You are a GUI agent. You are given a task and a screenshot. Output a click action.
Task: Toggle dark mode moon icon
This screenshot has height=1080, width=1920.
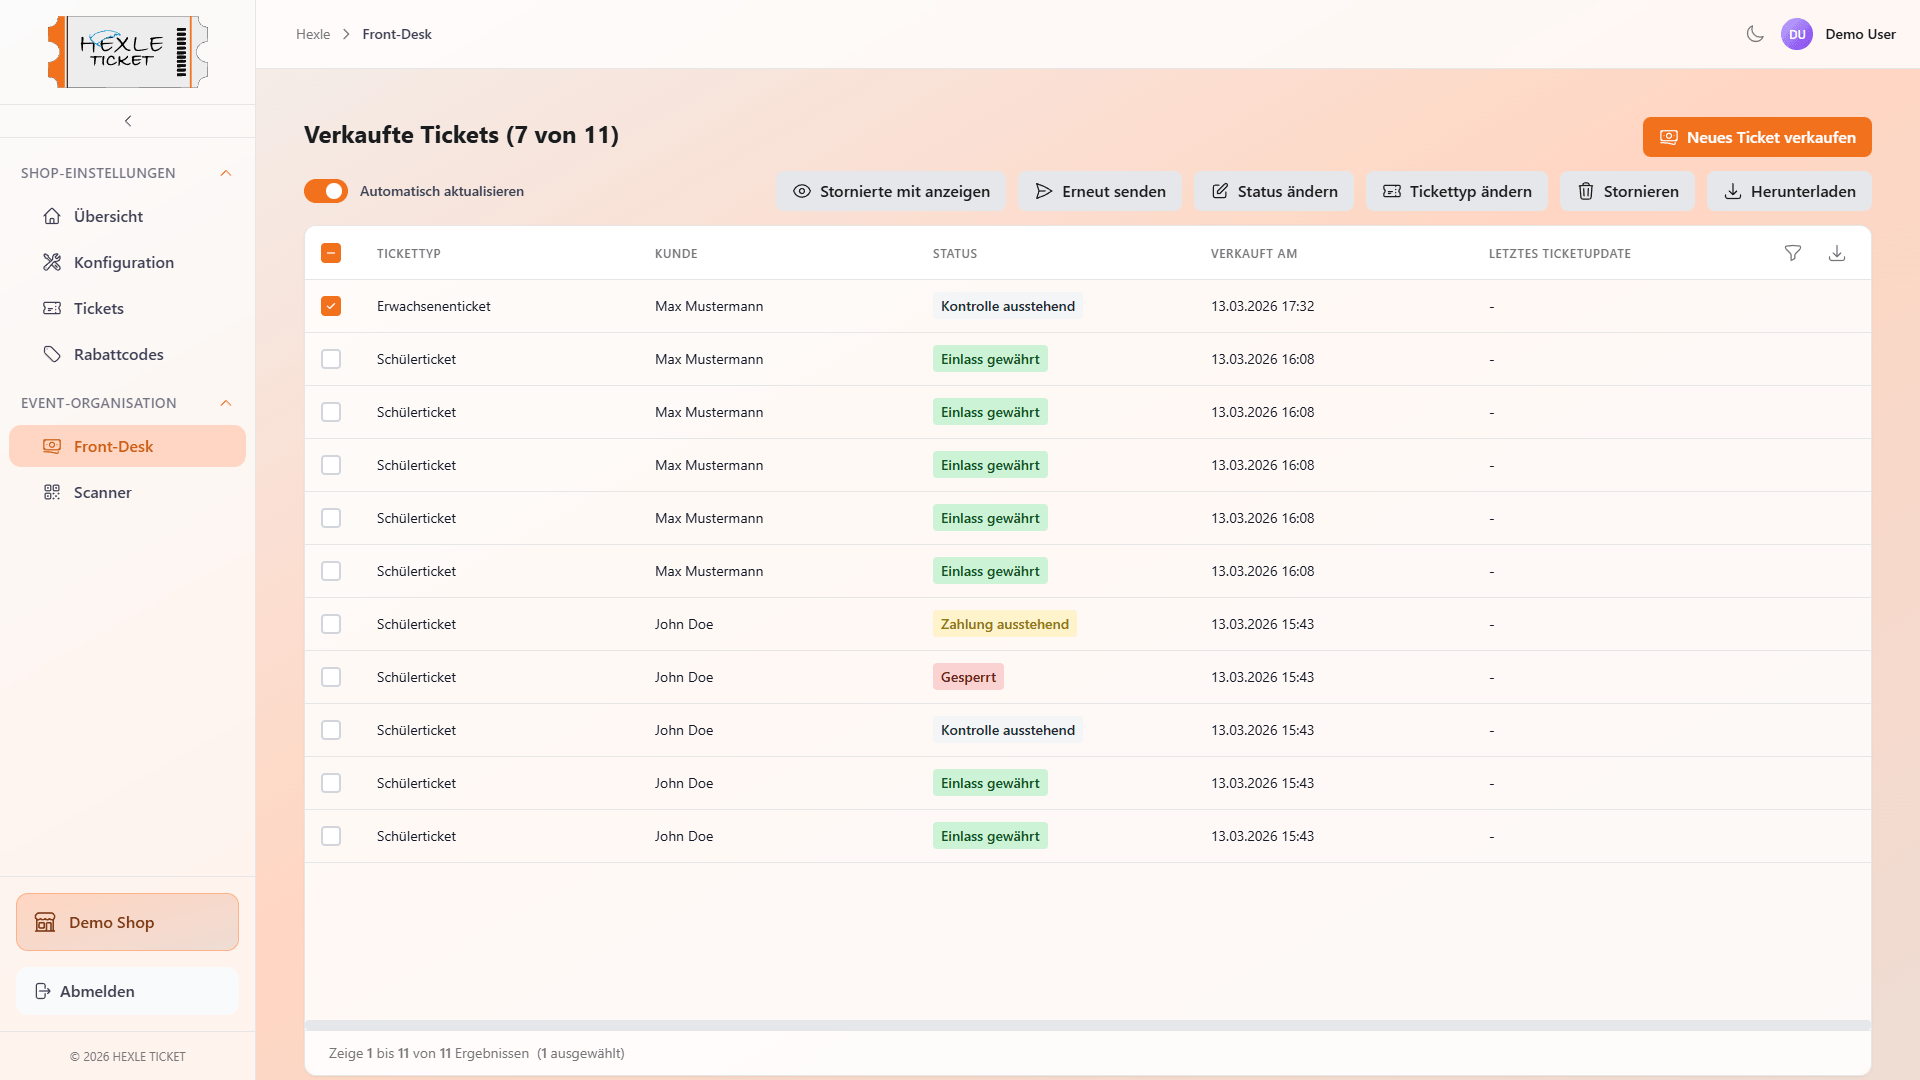[1755, 34]
